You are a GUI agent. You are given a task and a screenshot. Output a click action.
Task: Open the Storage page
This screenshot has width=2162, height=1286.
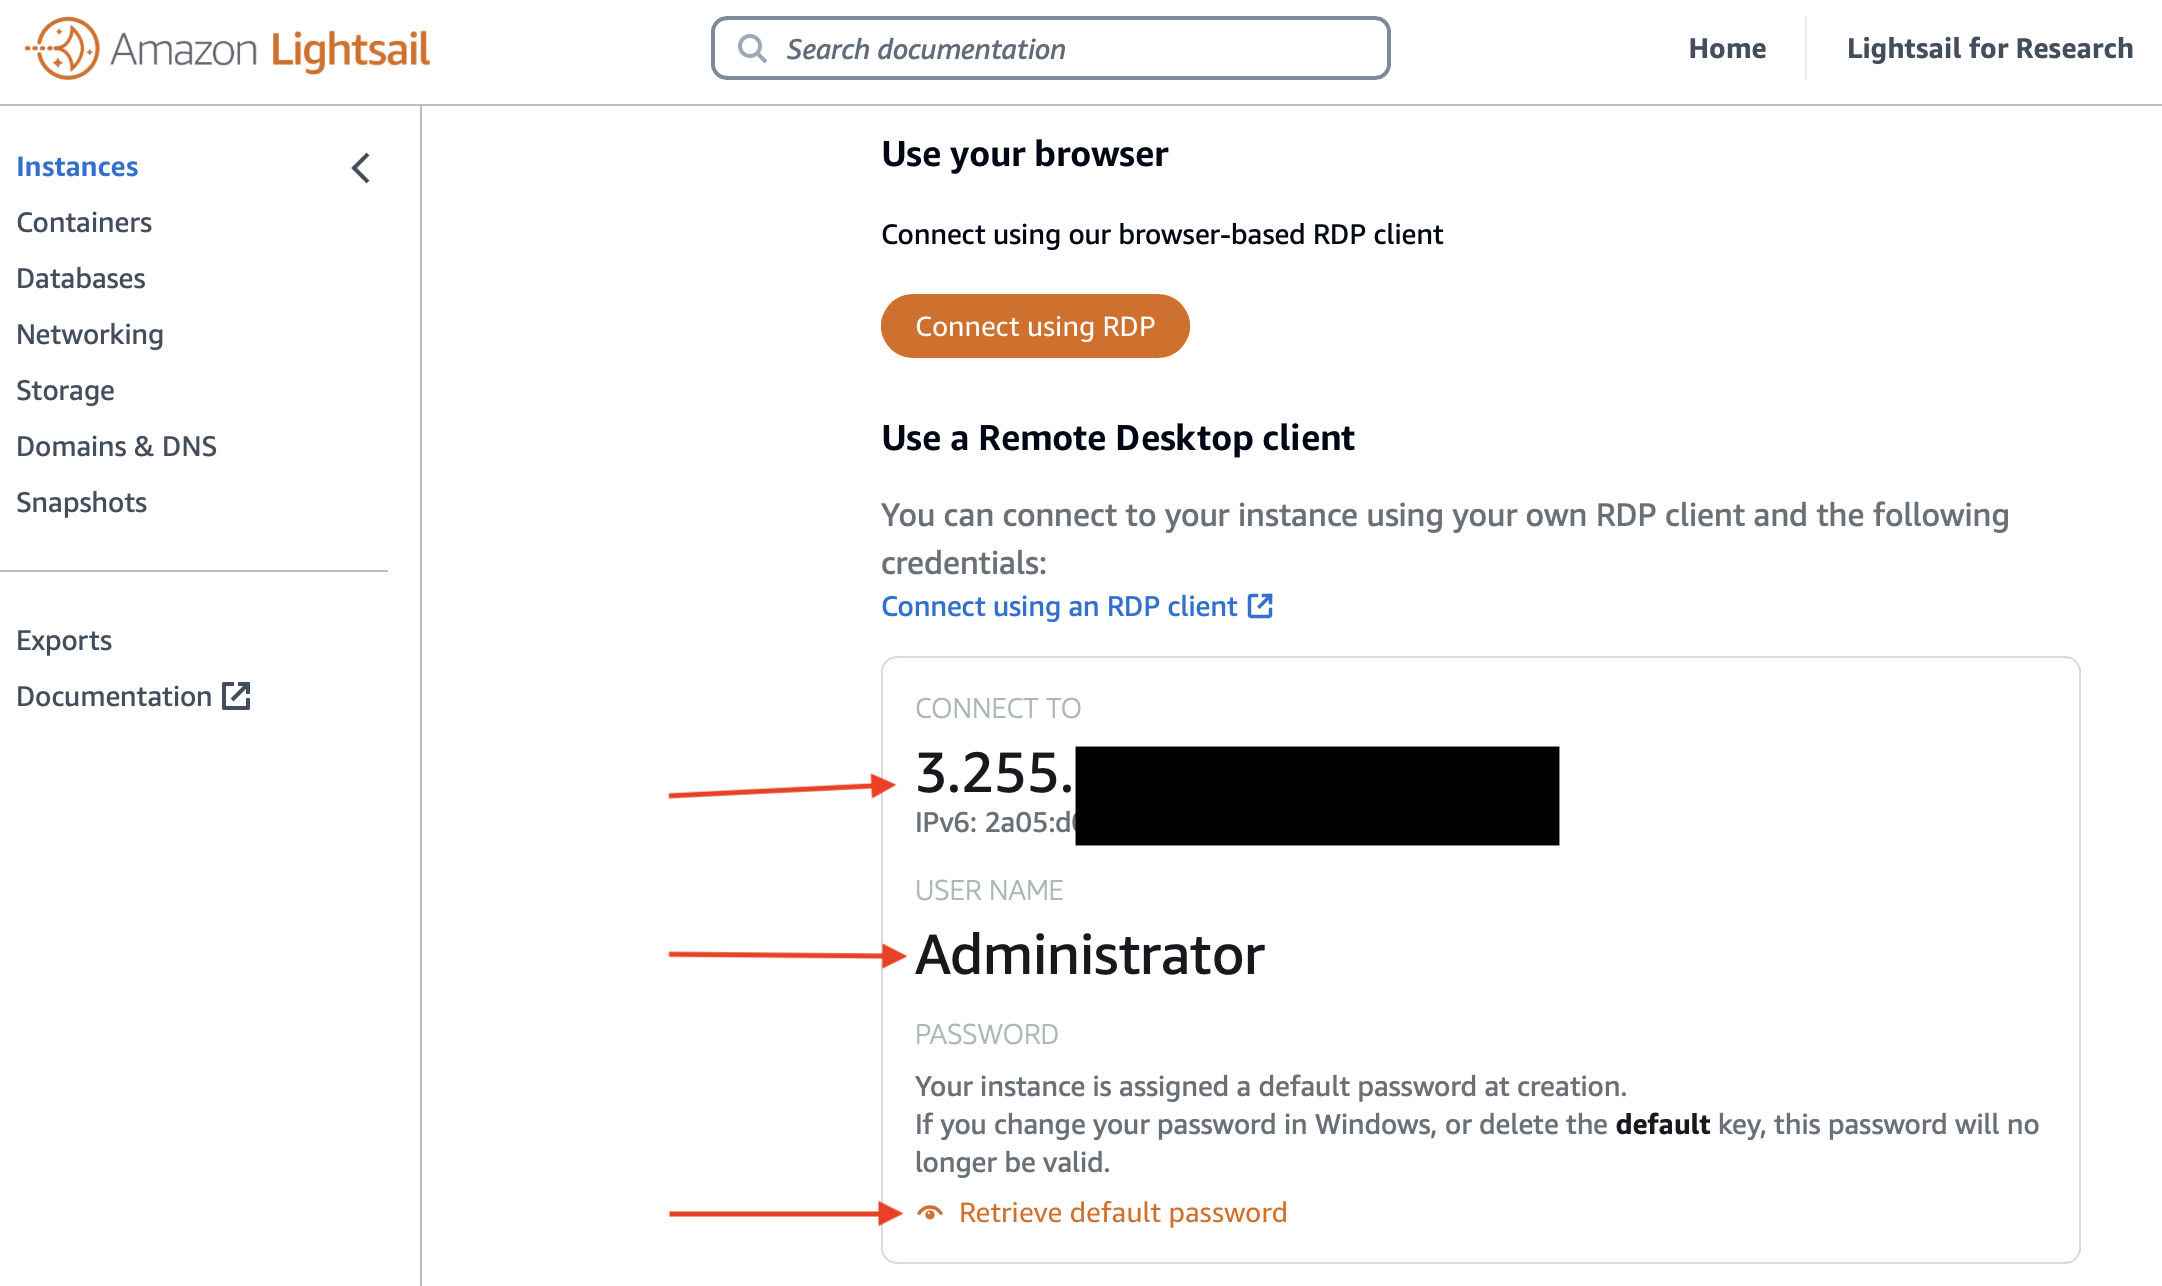(x=65, y=390)
